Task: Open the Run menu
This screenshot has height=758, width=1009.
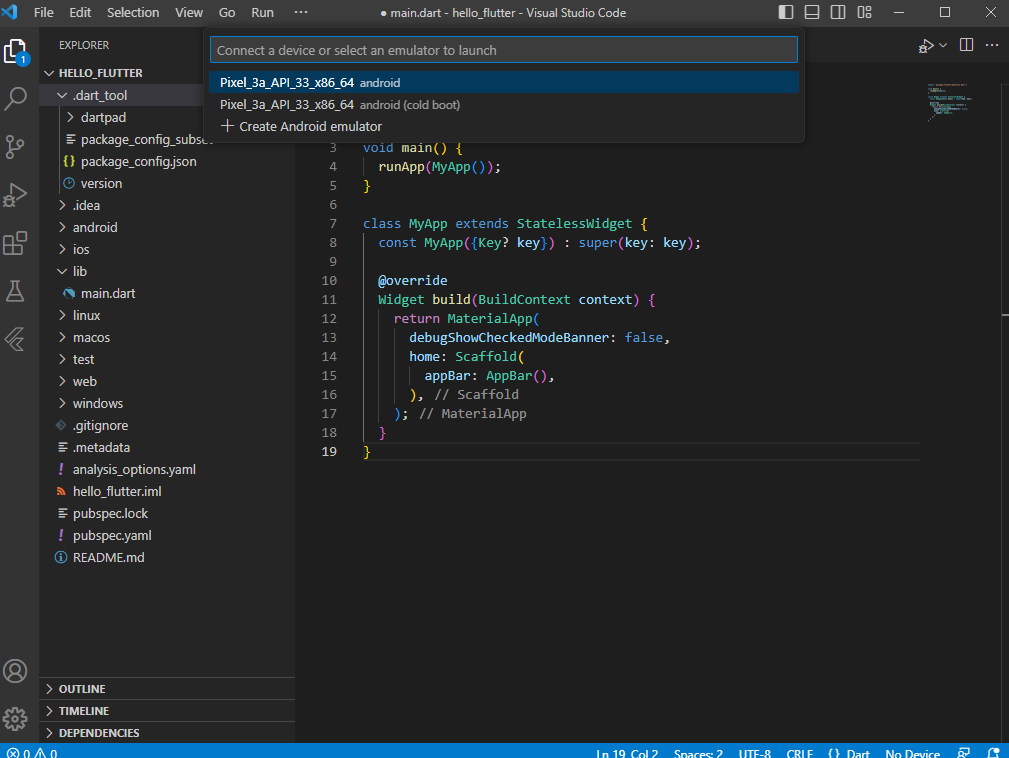Action: point(263,12)
